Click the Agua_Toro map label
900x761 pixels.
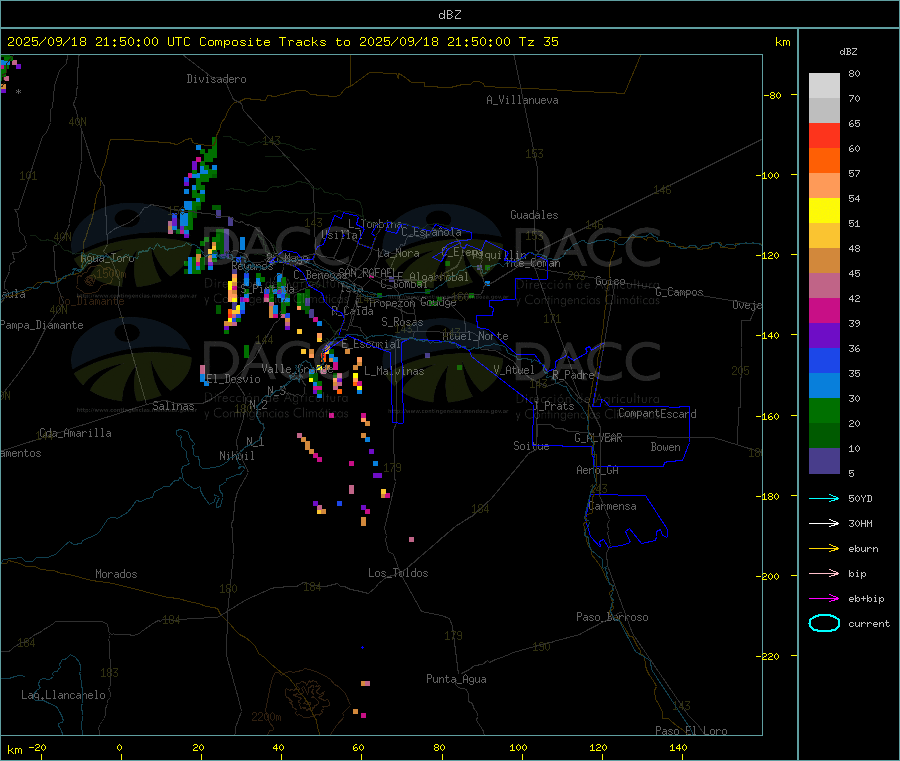[x=107, y=258]
